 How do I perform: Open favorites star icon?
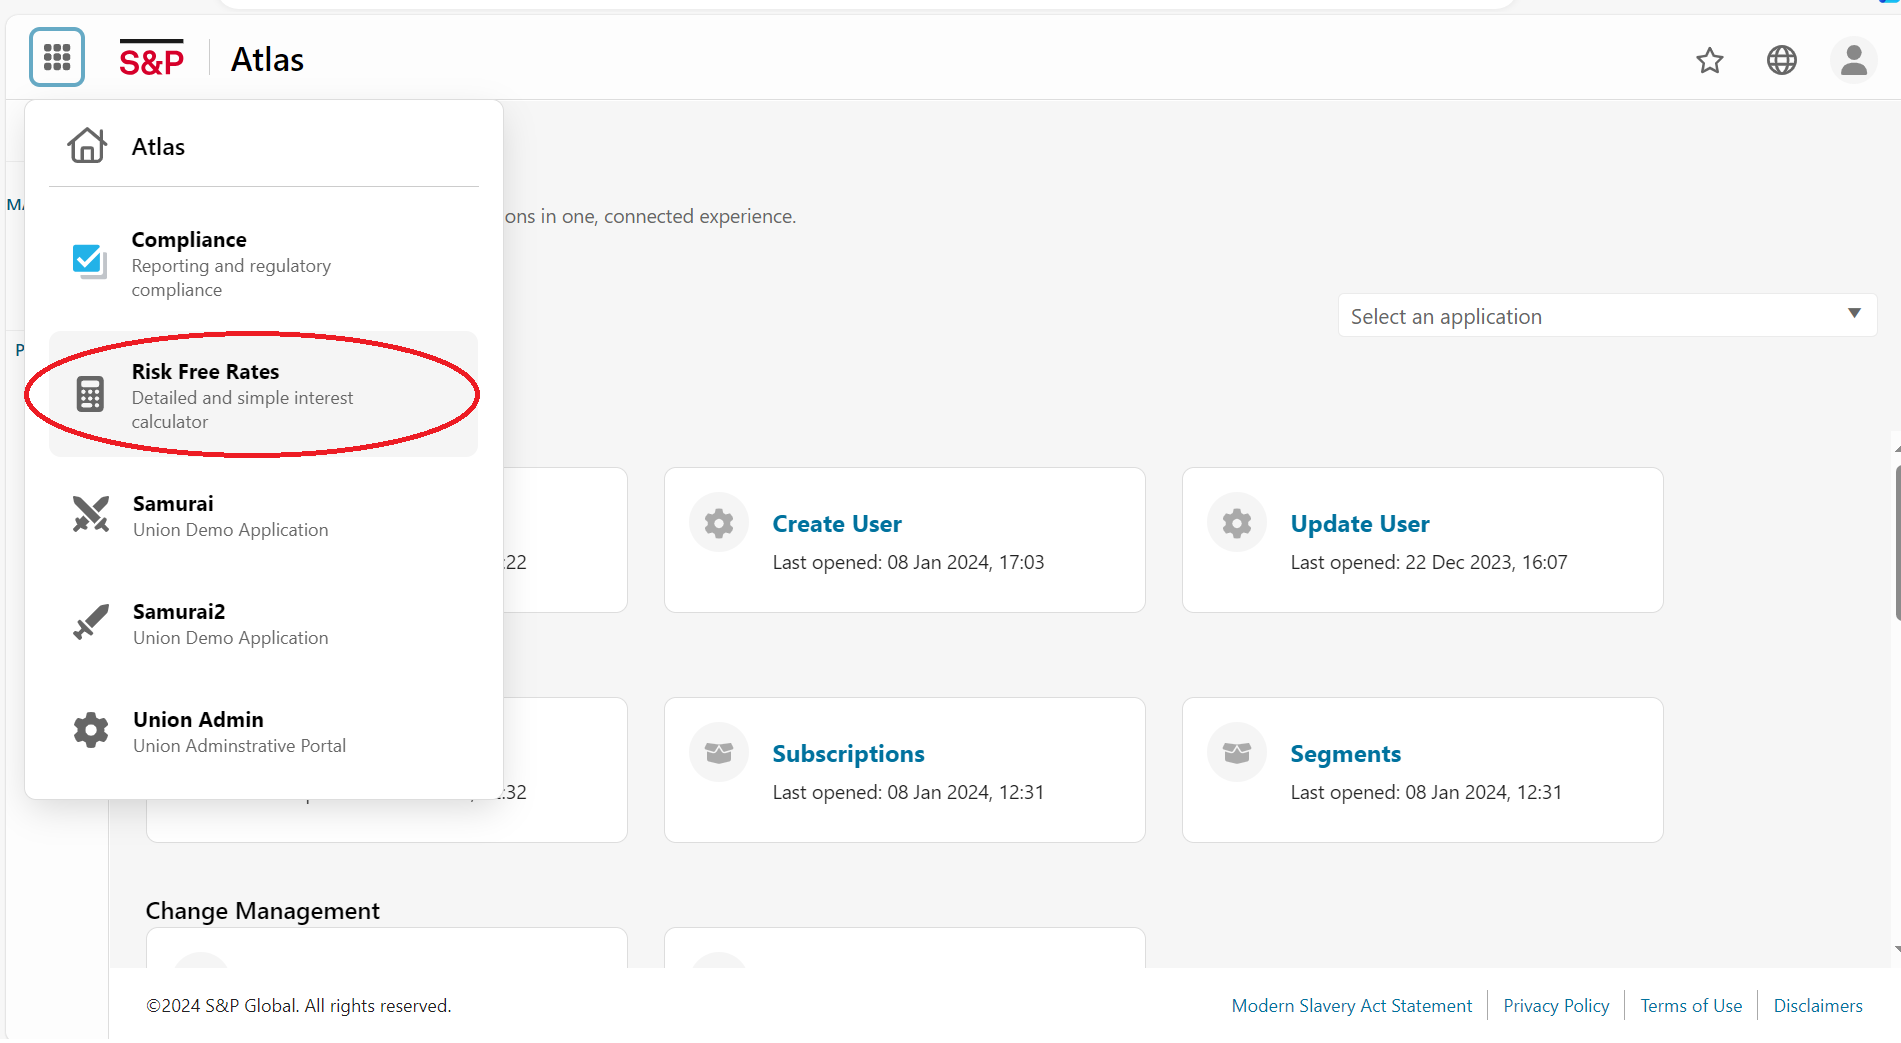tap(1710, 60)
